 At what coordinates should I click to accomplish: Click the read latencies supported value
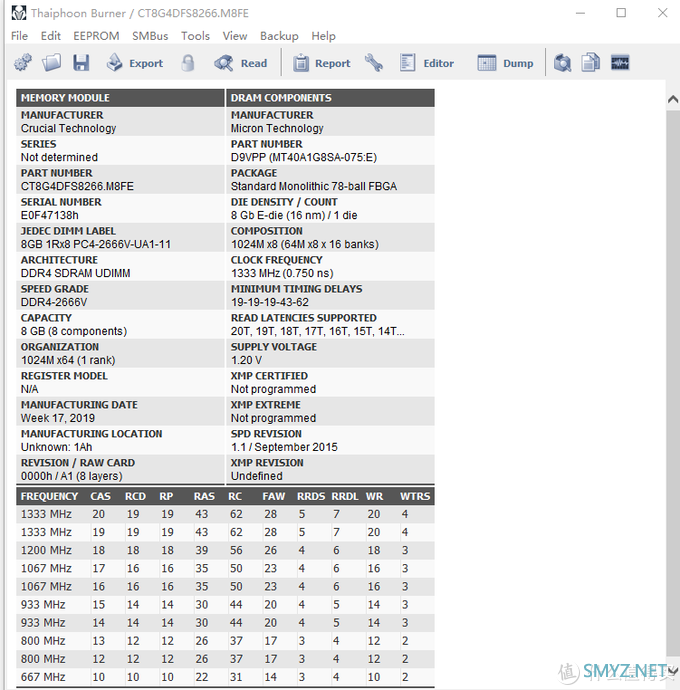point(317,332)
